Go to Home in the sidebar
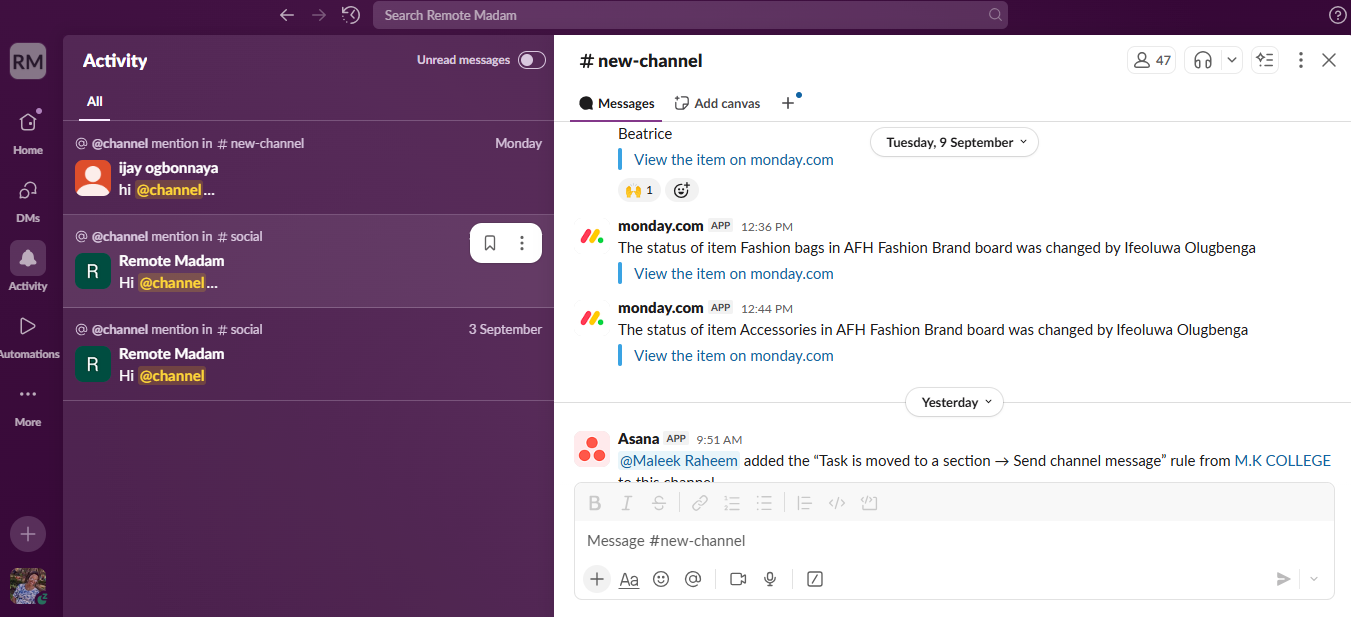This screenshot has height=617, width=1351. [x=28, y=132]
